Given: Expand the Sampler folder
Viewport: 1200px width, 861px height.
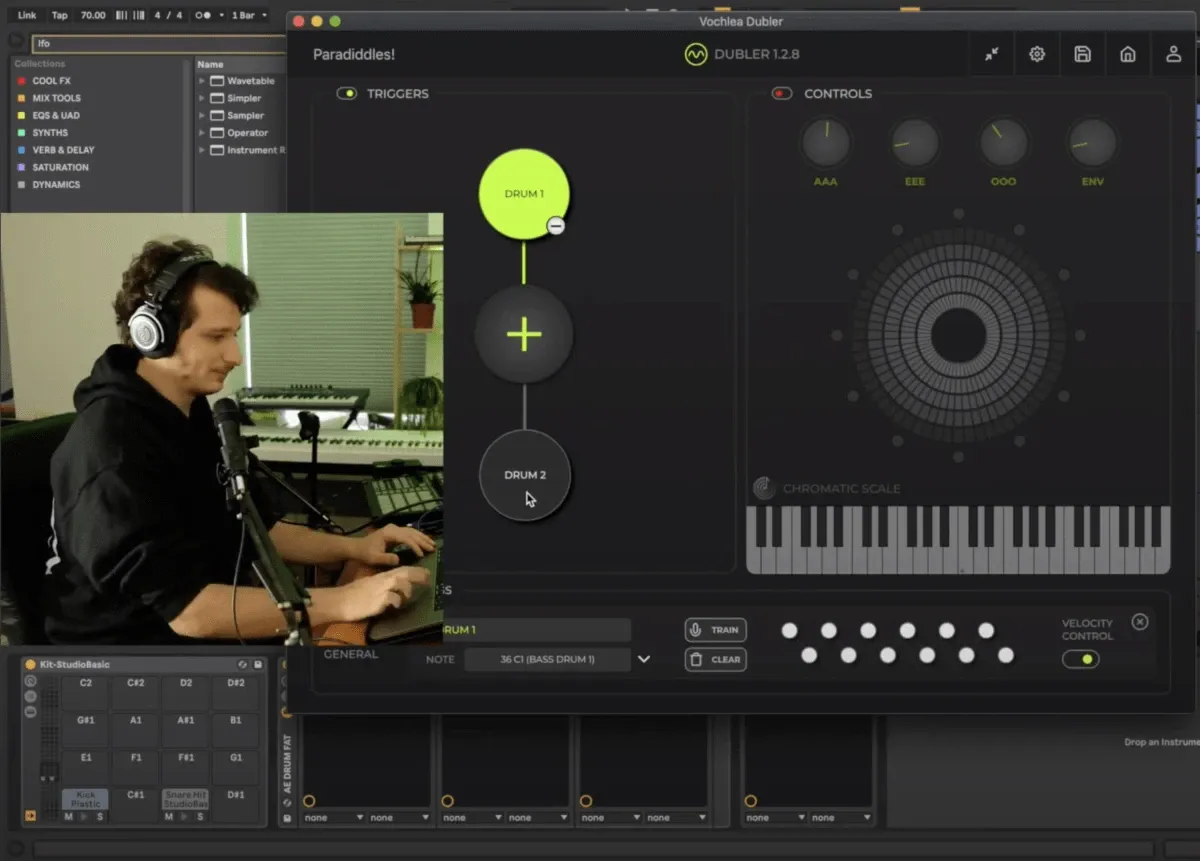Looking at the screenshot, I should pos(202,115).
